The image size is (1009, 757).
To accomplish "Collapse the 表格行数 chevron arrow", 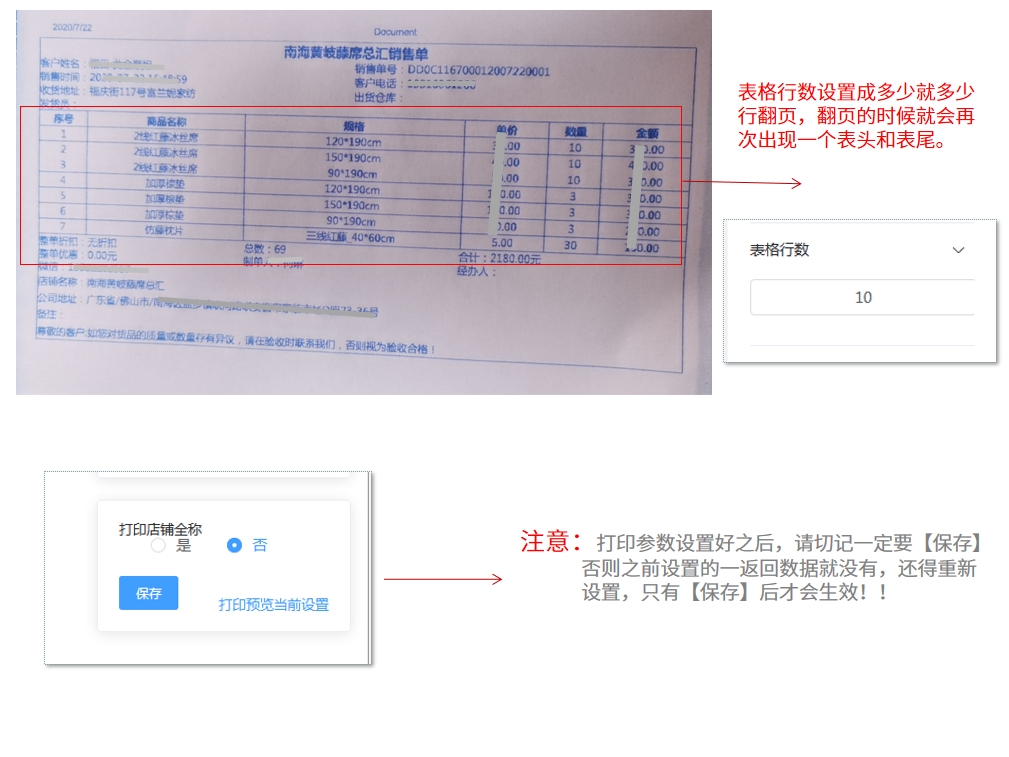I will click(x=958, y=250).
